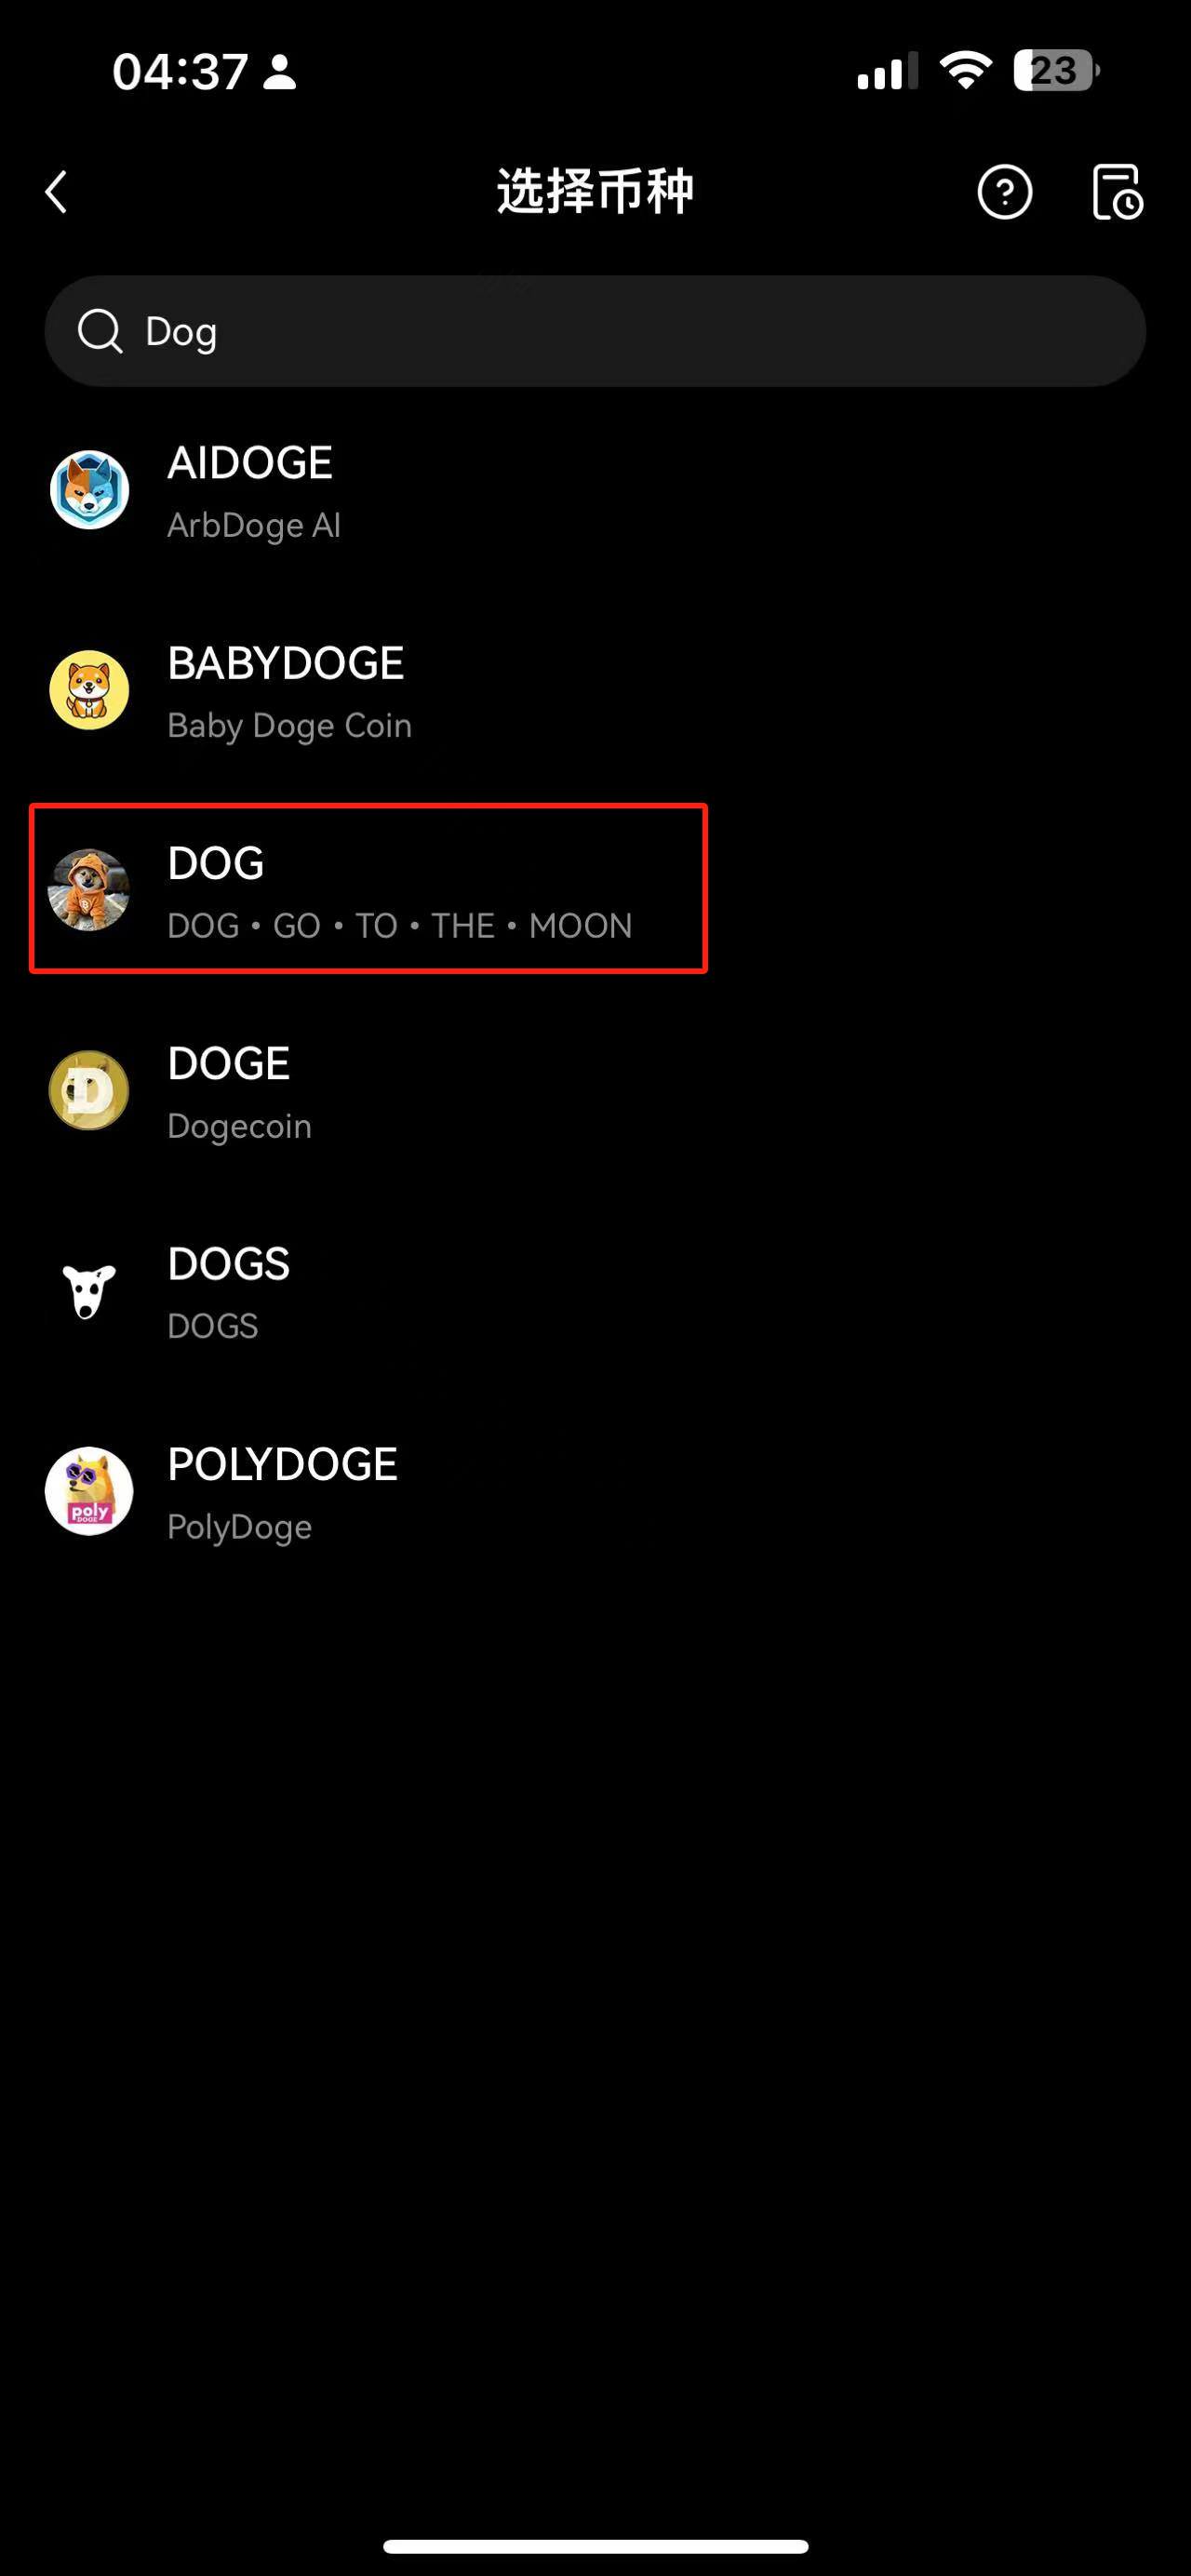Tap the DOG coin avatar
The width and height of the screenshot is (1191, 2576).
click(89, 890)
